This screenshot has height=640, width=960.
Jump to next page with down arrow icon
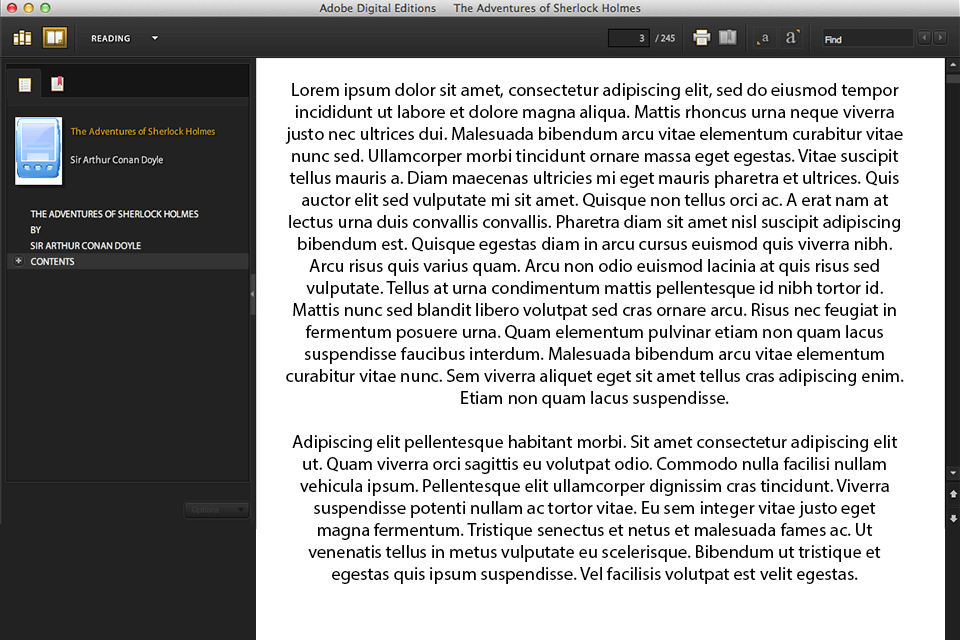click(x=953, y=518)
